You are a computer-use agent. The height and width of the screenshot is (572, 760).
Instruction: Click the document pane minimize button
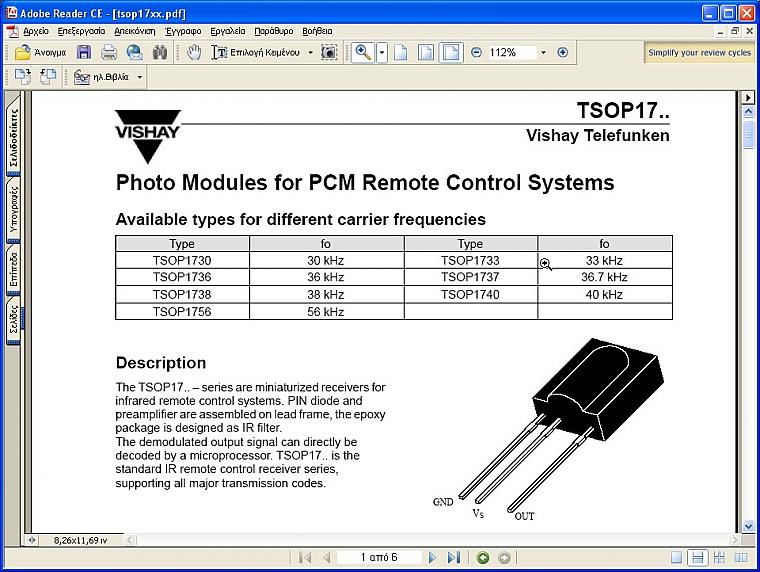720,32
